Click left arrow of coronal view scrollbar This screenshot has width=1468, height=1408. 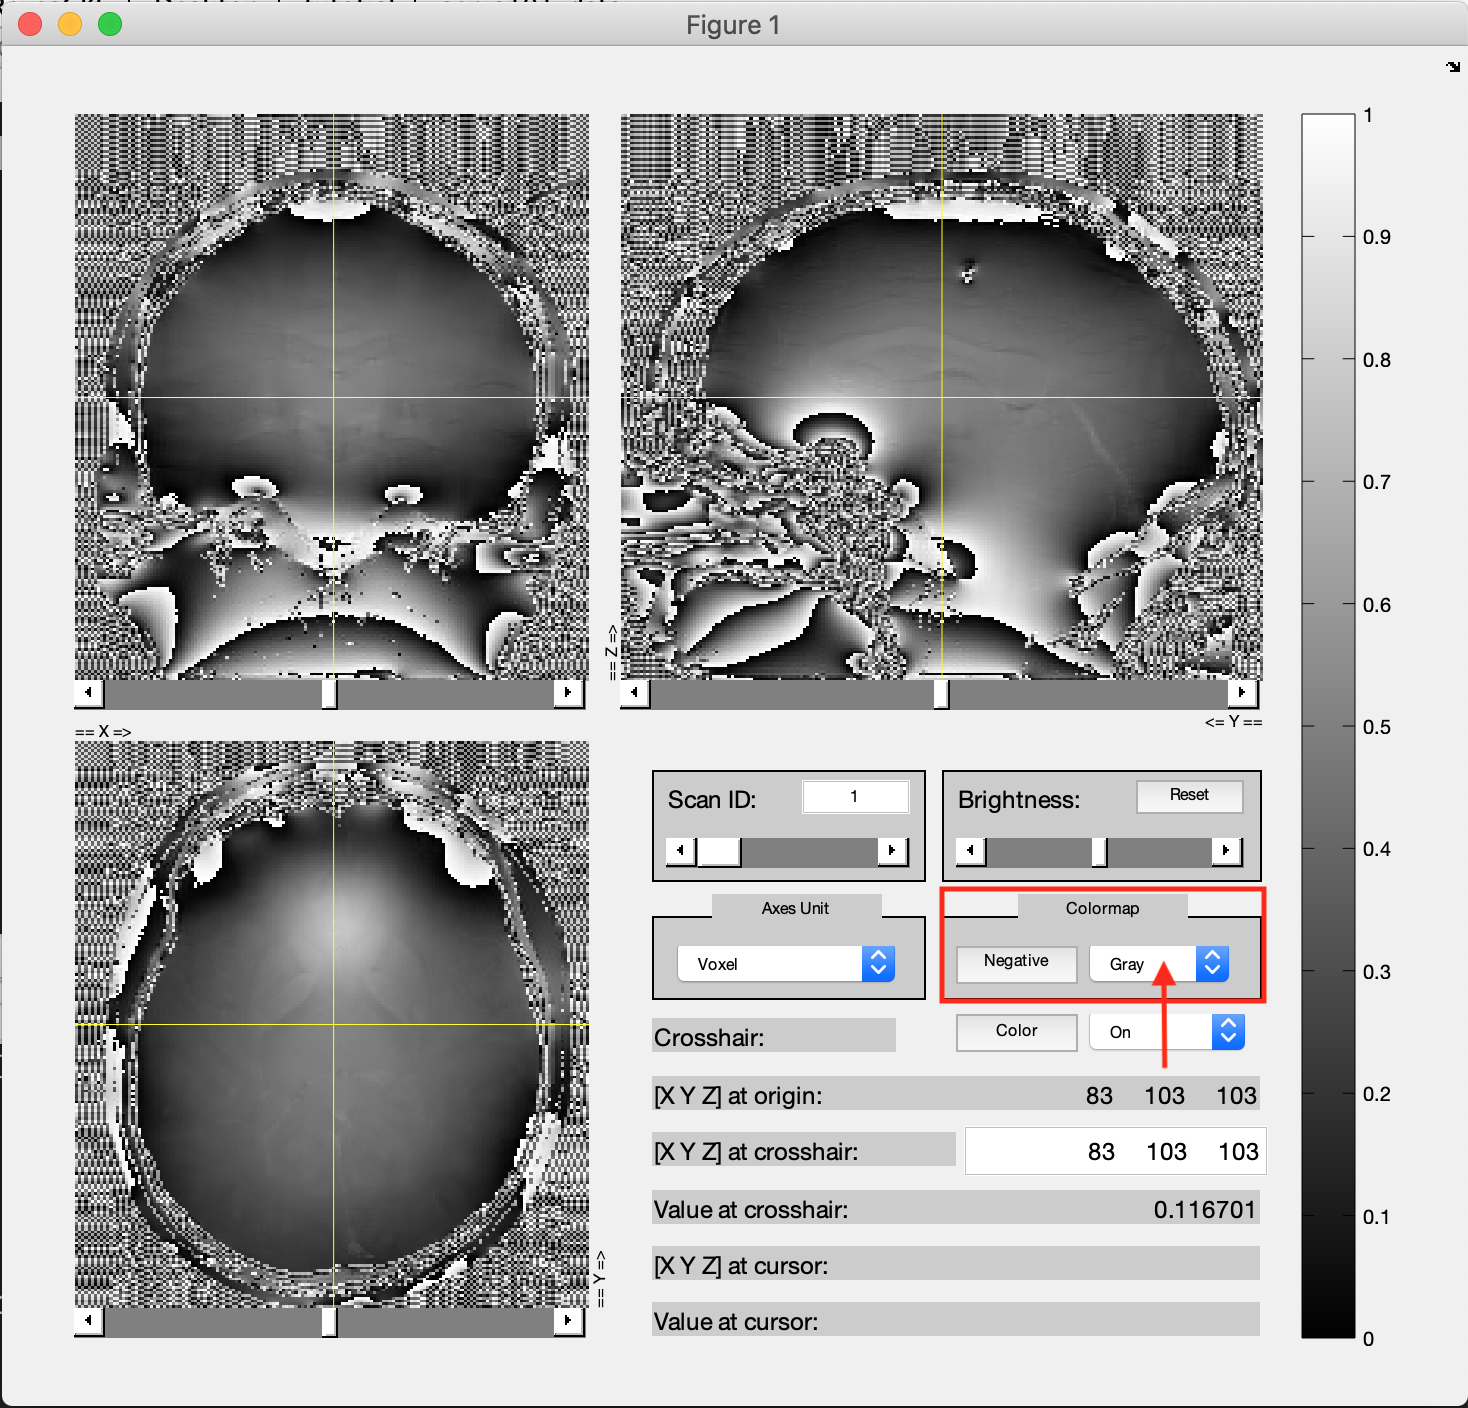click(x=89, y=692)
